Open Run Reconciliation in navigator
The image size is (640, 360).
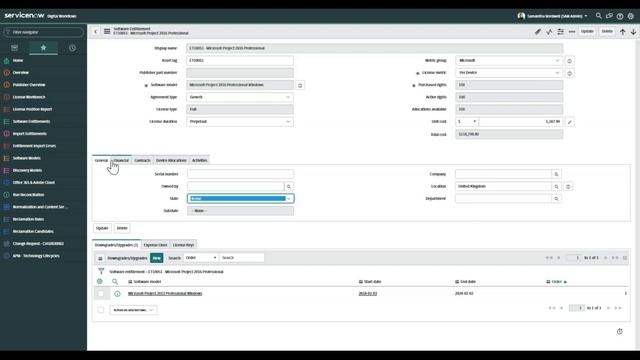pyautogui.click(x=28, y=195)
